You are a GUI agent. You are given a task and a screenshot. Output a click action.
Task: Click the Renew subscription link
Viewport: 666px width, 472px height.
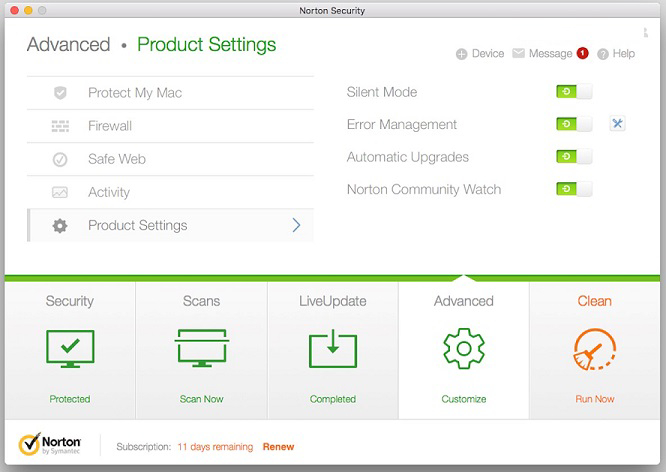(279, 447)
